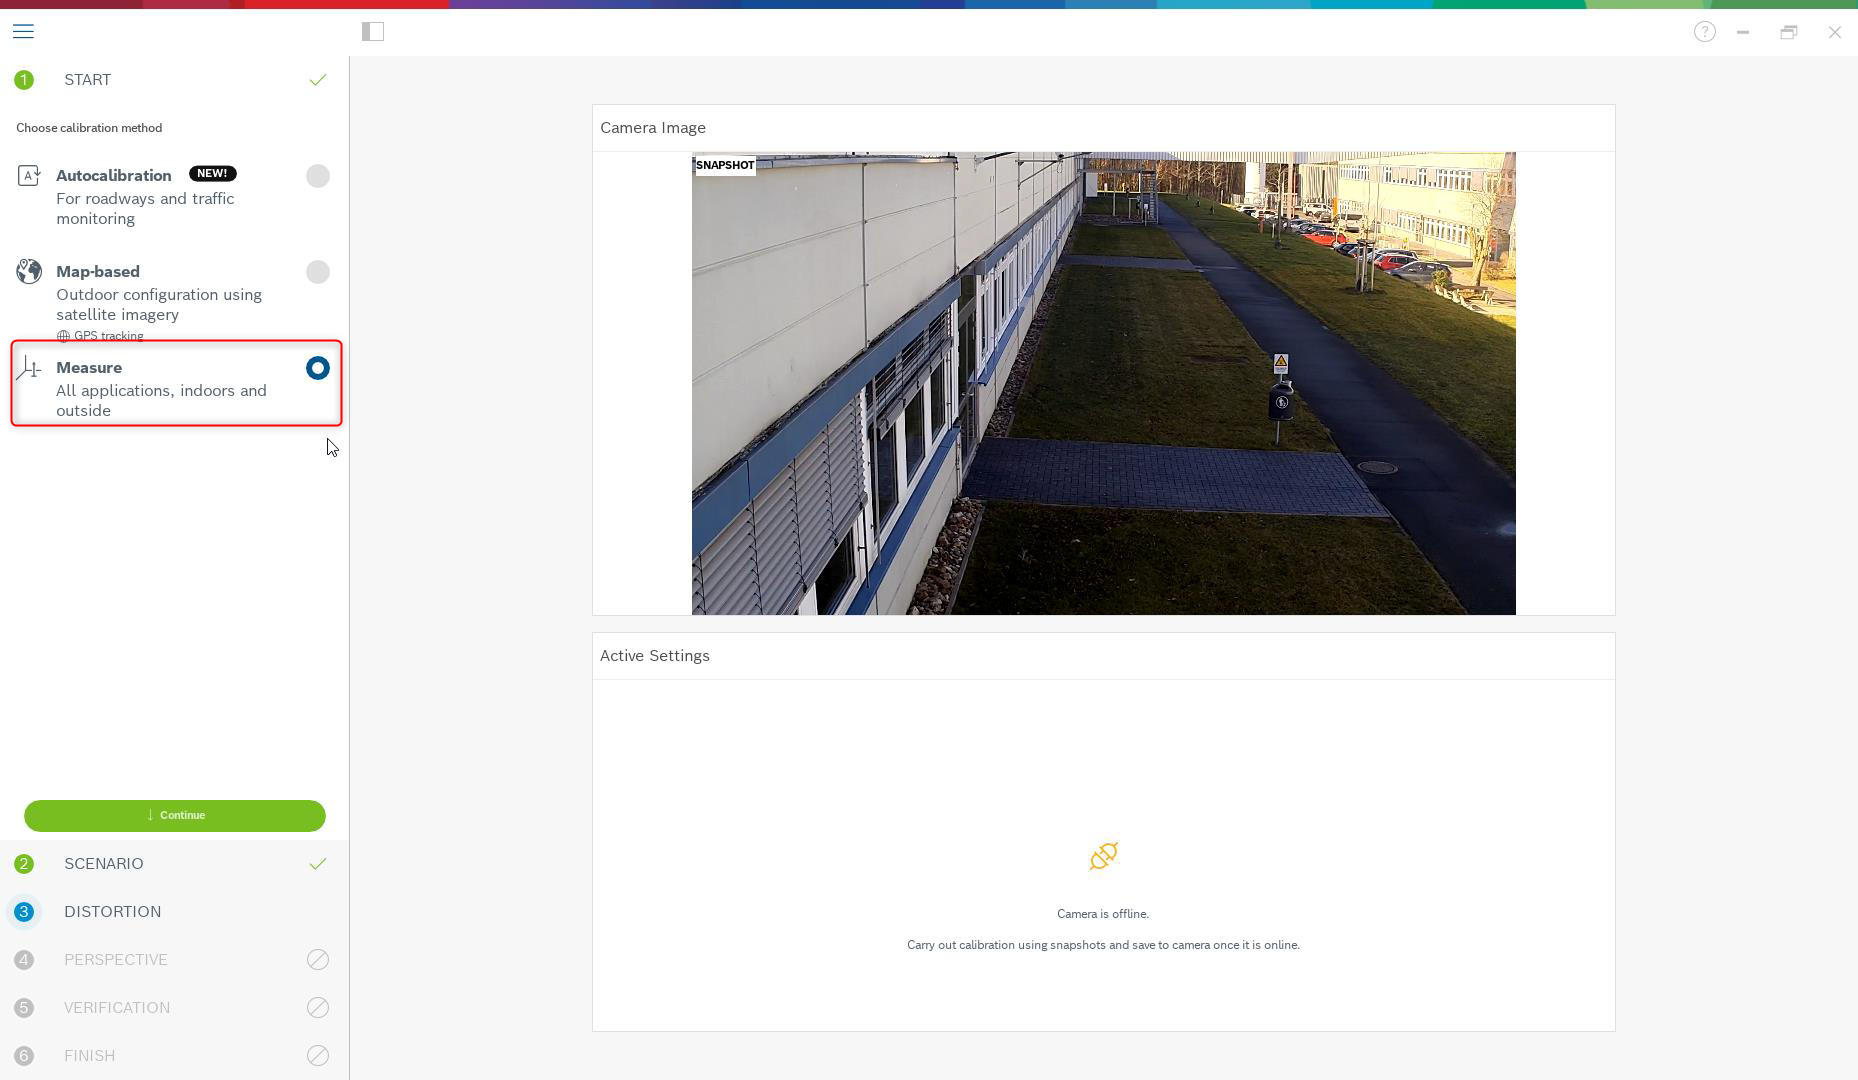Select the Autocalibration radio button
Image resolution: width=1858 pixels, height=1080 pixels.
318,176
